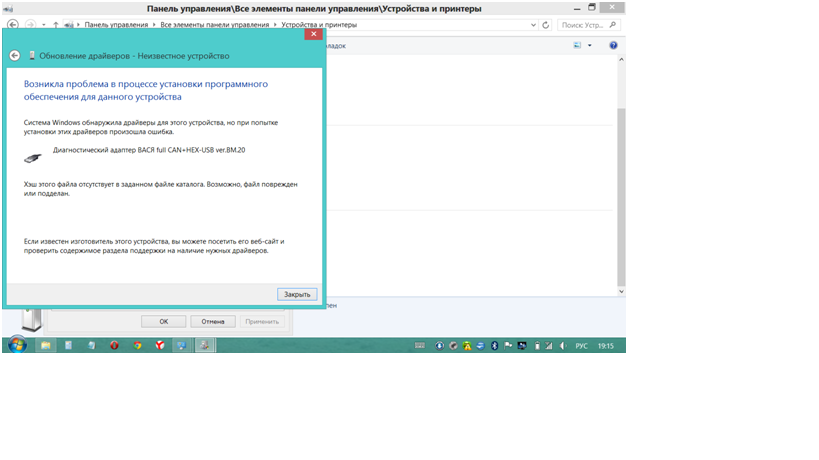819x460 pixels.
Task: Open Action Center flag icon in tray
Action: point(508,346)
